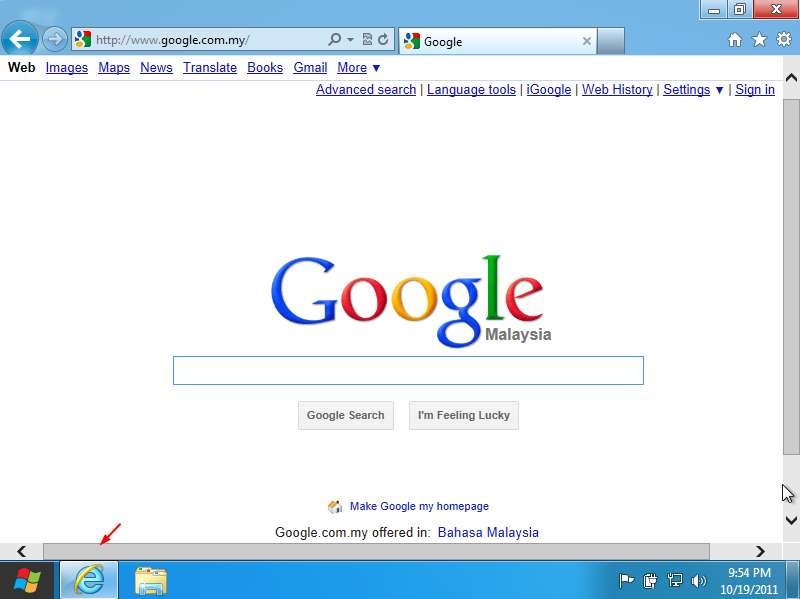Screen dimensions: 800x599
Task: Open Favorites star icon
Action: pyautogui.click(x=759, y=39)
